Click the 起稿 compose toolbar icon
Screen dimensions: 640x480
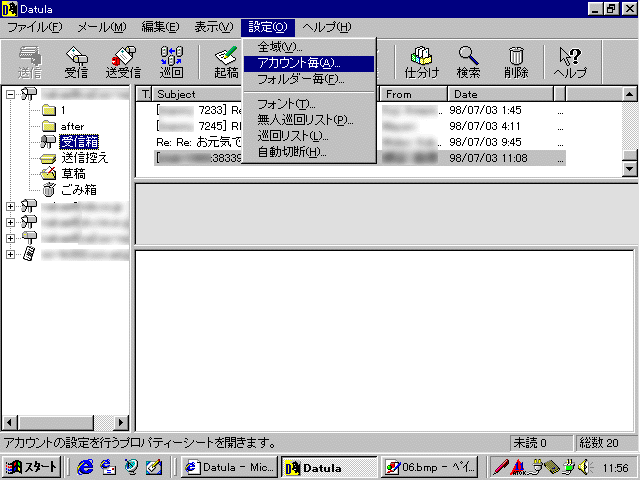[226, 62]
